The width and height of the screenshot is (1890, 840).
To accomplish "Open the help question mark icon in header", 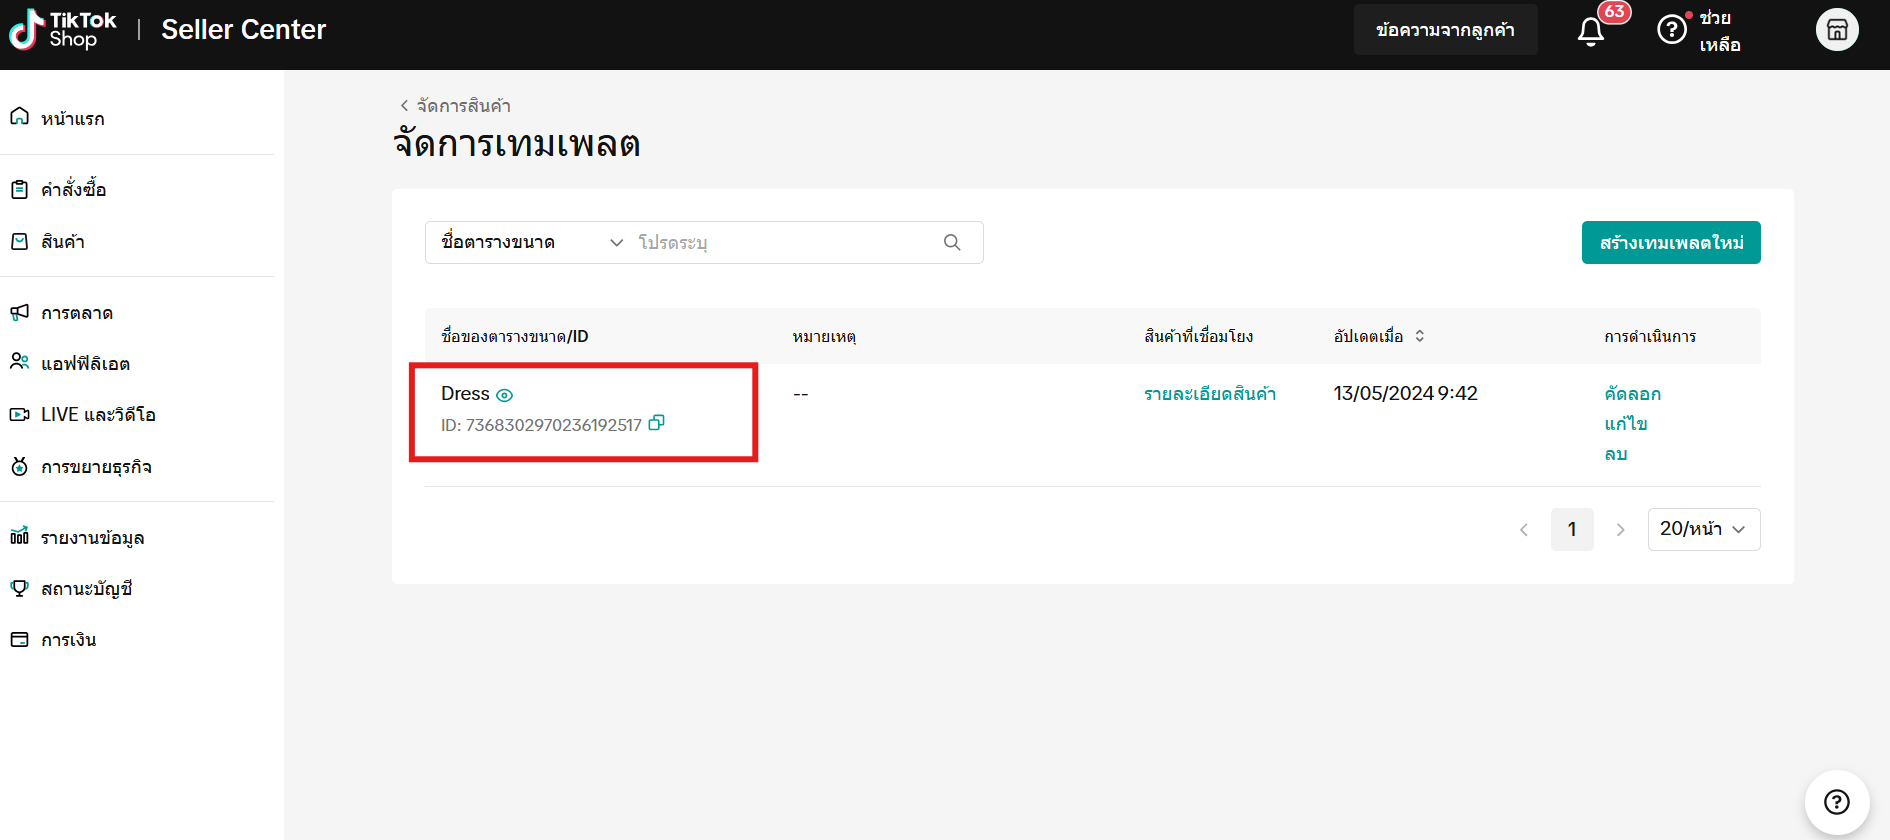I will point(1671,30).
